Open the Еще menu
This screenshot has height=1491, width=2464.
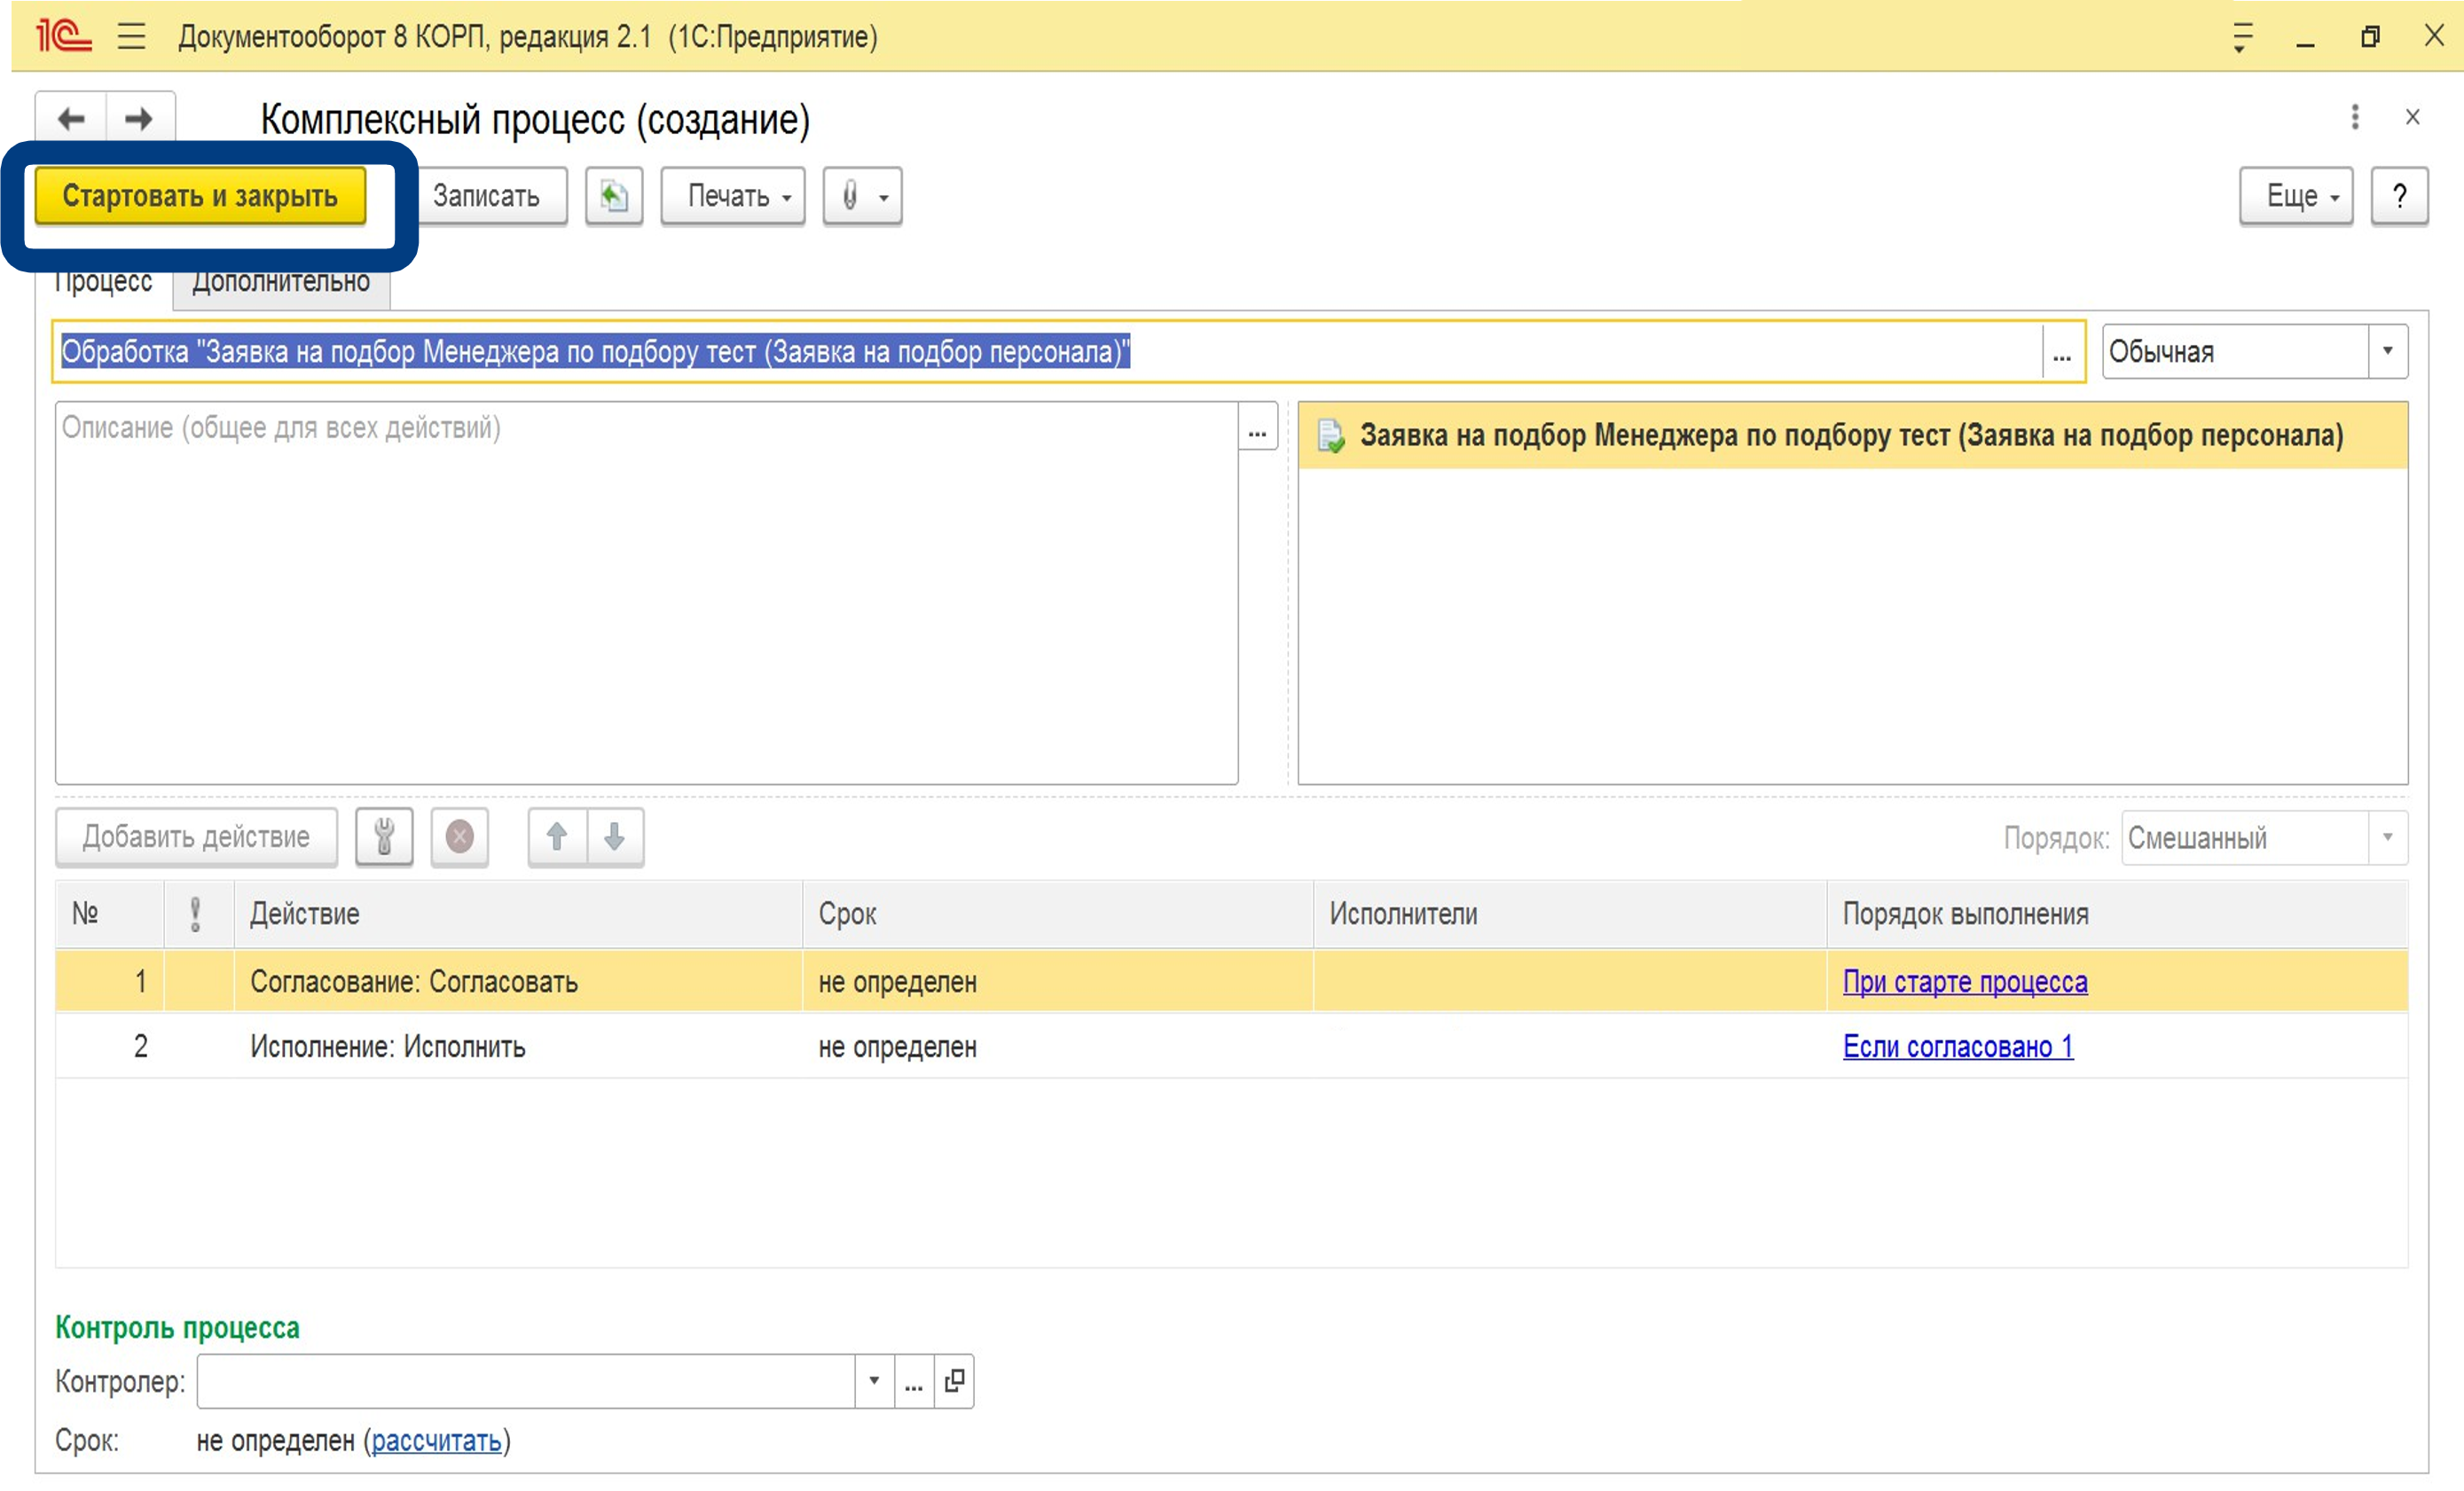(2296, 196)
